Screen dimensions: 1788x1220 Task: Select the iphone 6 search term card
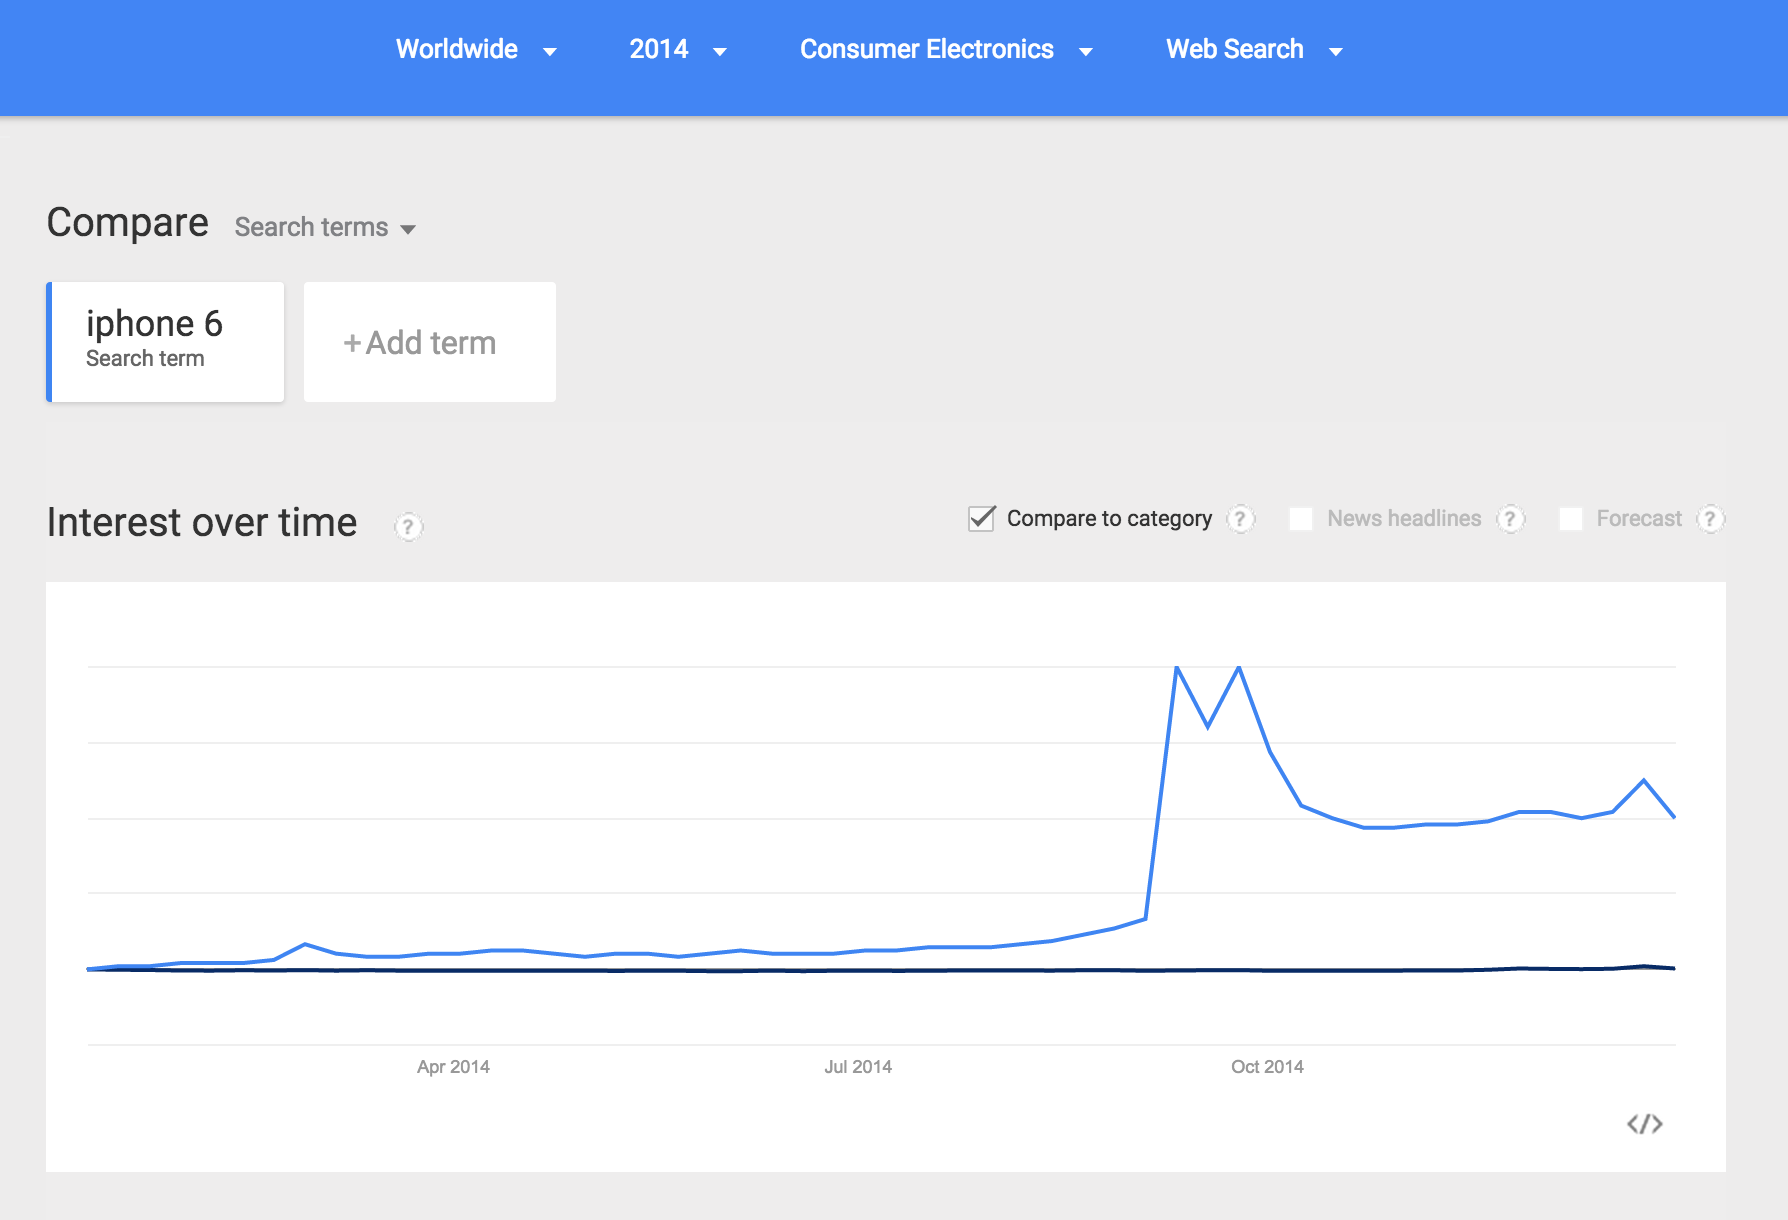coord(166,342)
